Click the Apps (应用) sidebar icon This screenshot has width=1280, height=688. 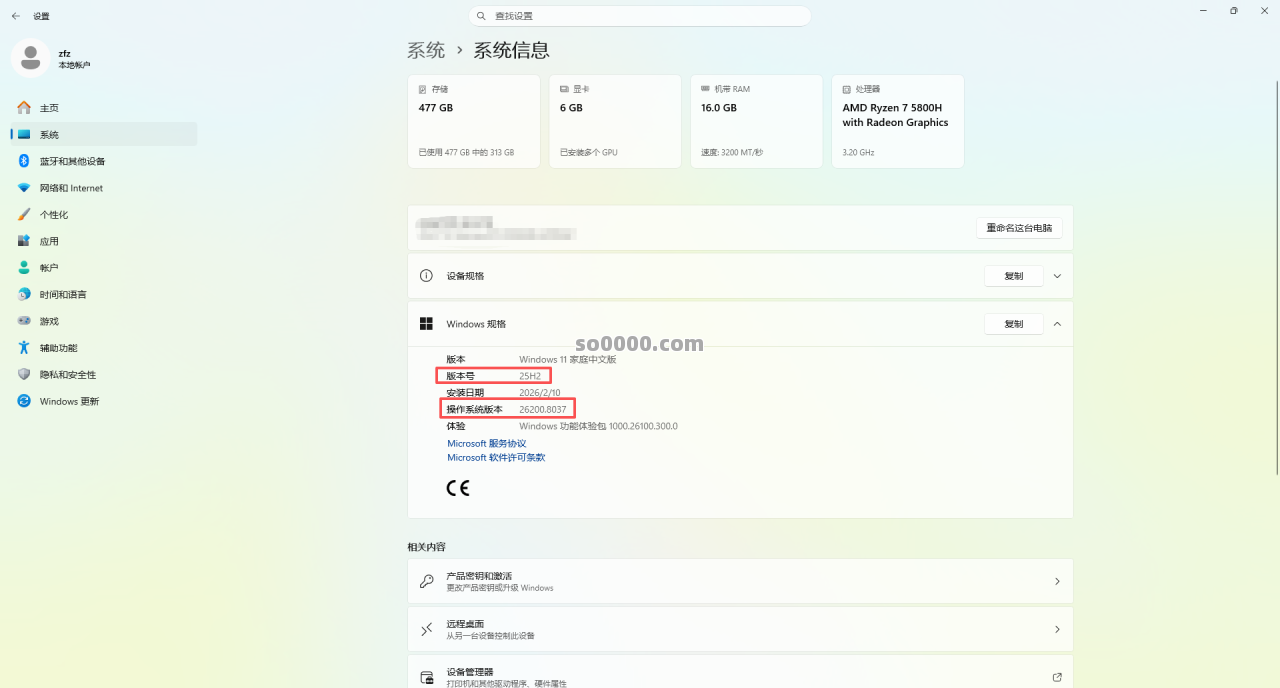tap(24, 241)
